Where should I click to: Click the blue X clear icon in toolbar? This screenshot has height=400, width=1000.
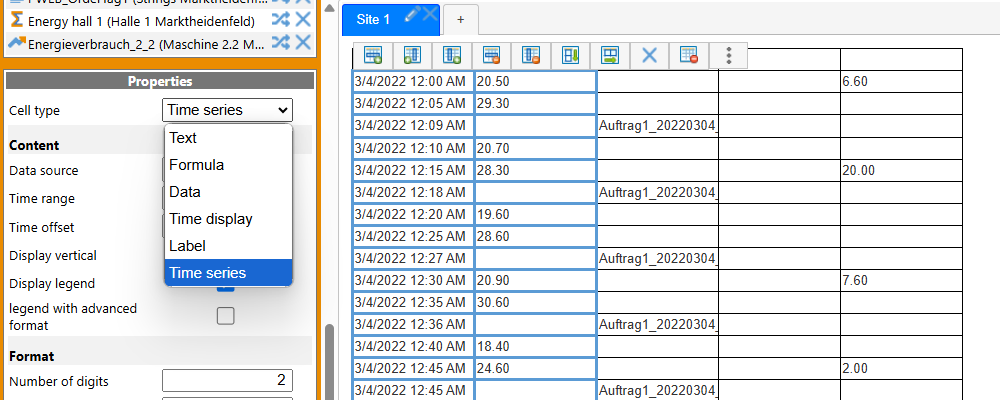[649, 55]
